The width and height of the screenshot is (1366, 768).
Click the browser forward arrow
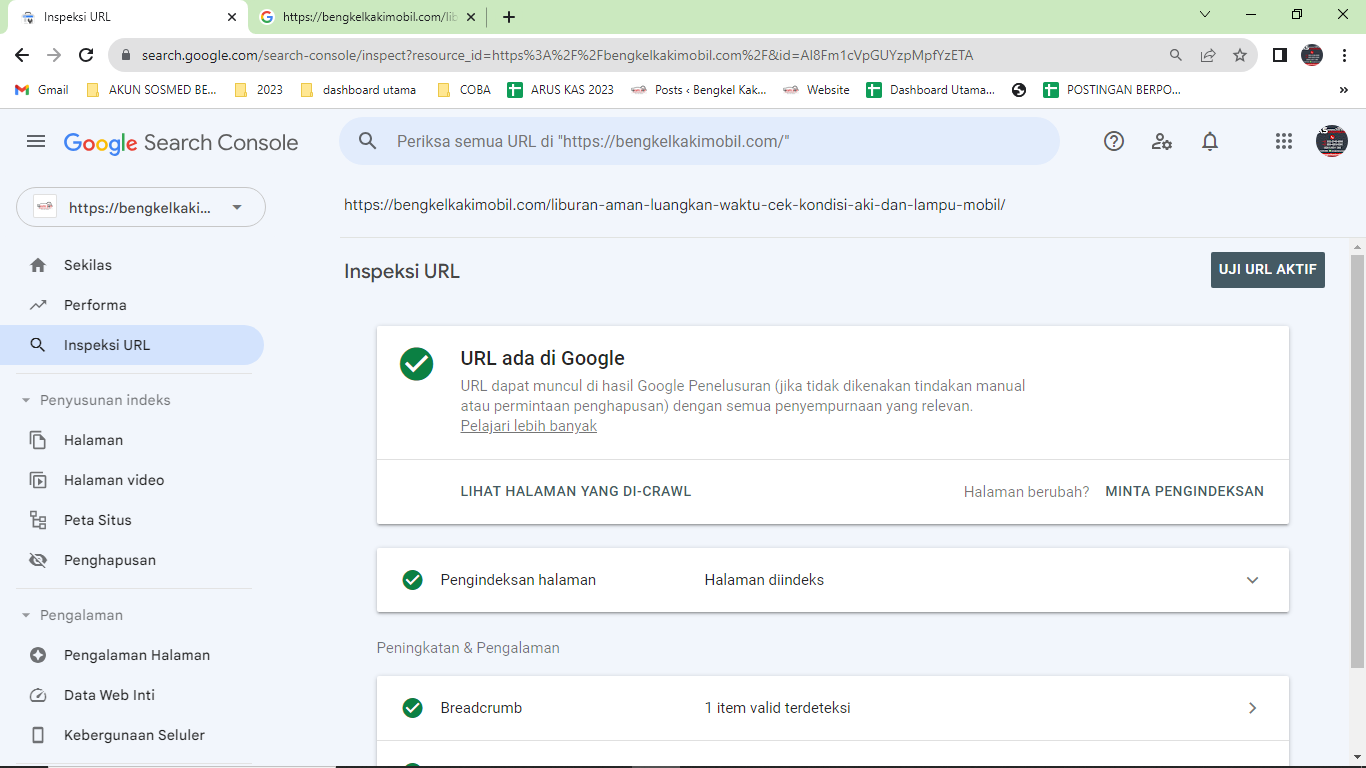pyautogui.click(x=54, y=55)
